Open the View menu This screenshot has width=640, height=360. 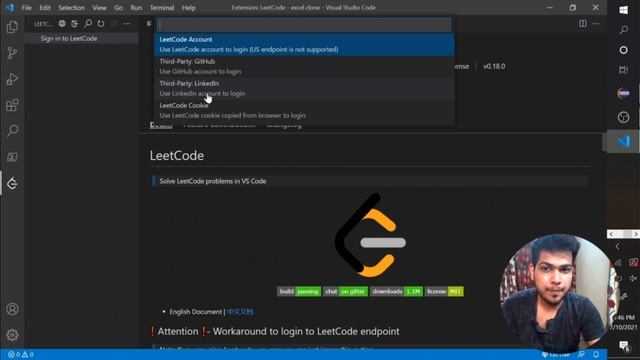click(99, 8)
